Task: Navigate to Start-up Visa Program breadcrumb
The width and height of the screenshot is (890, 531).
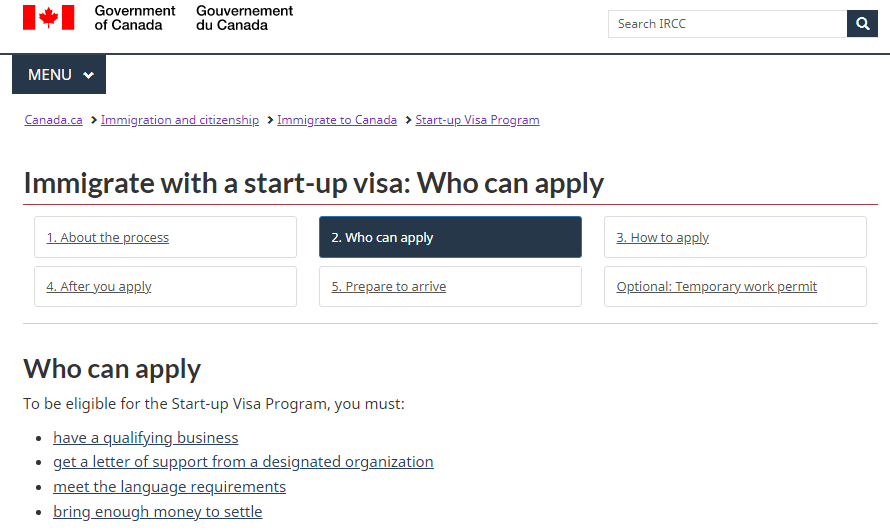Action: coord(477,120)
